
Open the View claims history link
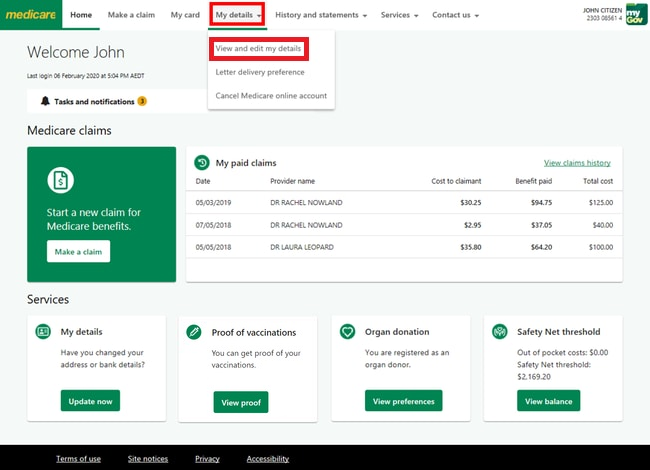[x=576, y=162]
